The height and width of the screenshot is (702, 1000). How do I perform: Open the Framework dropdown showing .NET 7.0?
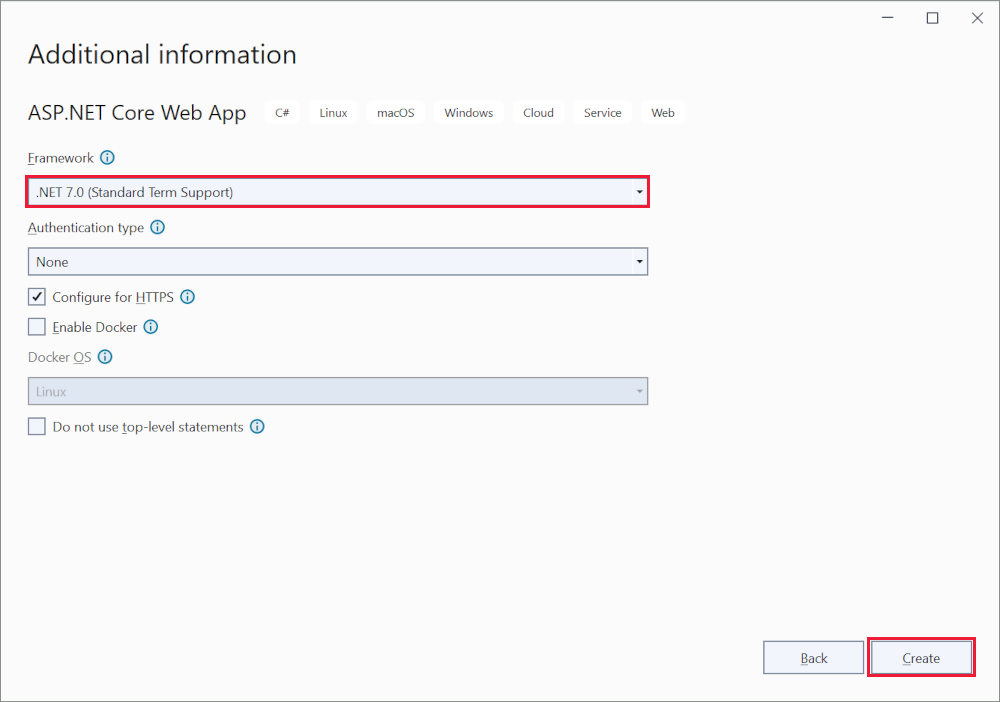(337, 192)
